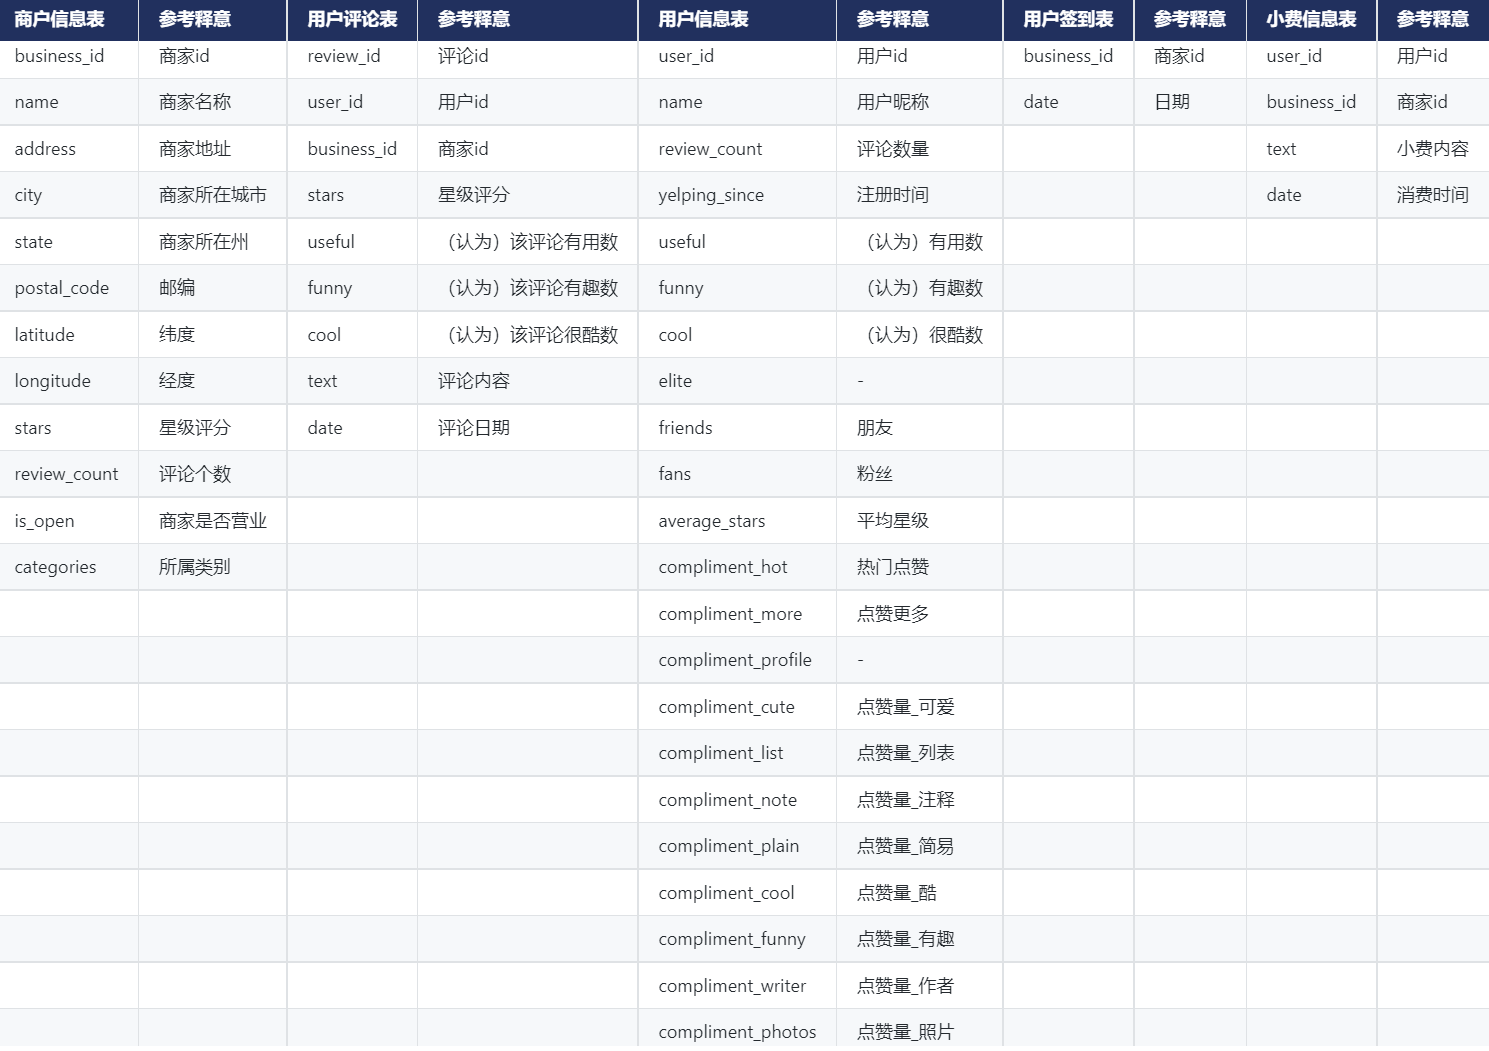
Task: Select the 用户签到表 header cell
Action: pyautogui.click(x=1068, y=20)
